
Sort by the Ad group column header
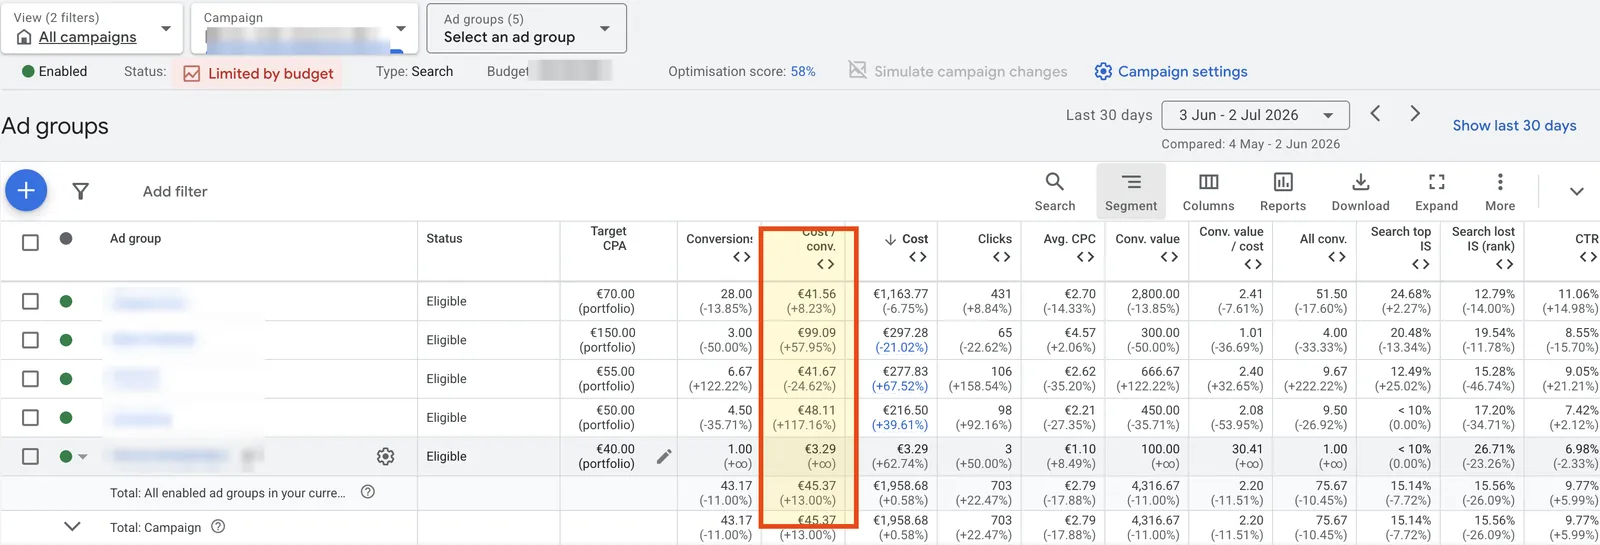click(135, 238)
